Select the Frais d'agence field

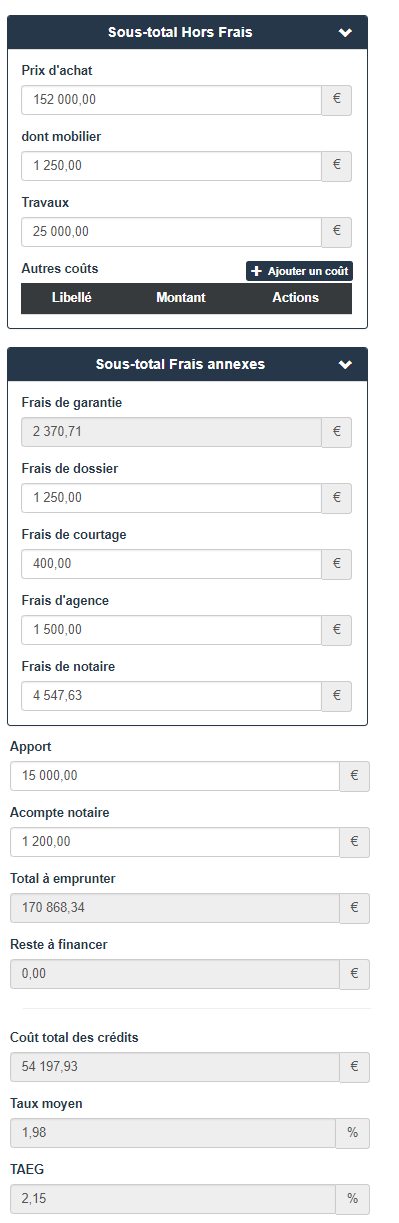click(x=171, y=630)
